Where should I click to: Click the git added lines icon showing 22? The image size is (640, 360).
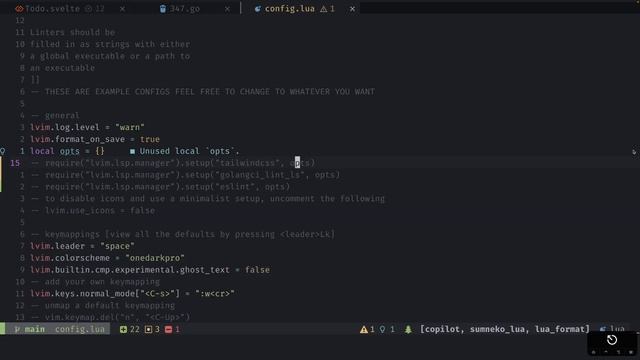point(123,329)
